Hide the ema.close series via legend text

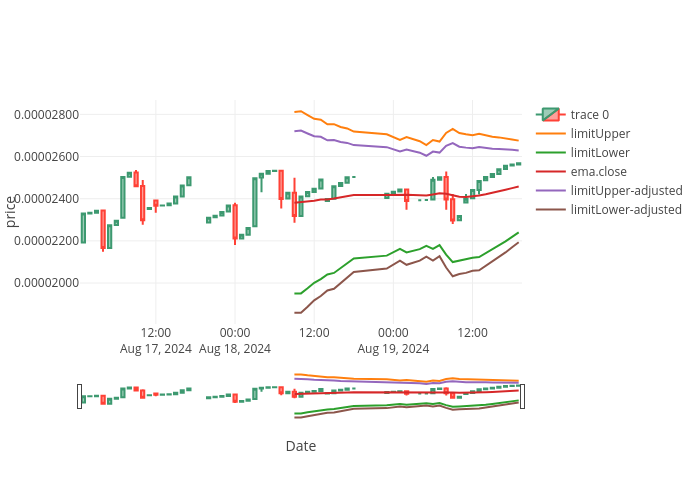click(599, 172)
